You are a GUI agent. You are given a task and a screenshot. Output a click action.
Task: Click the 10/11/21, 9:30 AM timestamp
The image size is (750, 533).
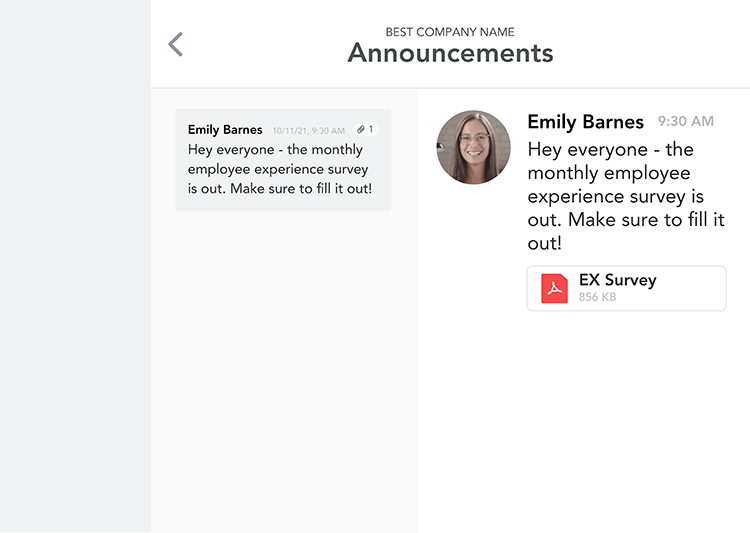point(309,131)
